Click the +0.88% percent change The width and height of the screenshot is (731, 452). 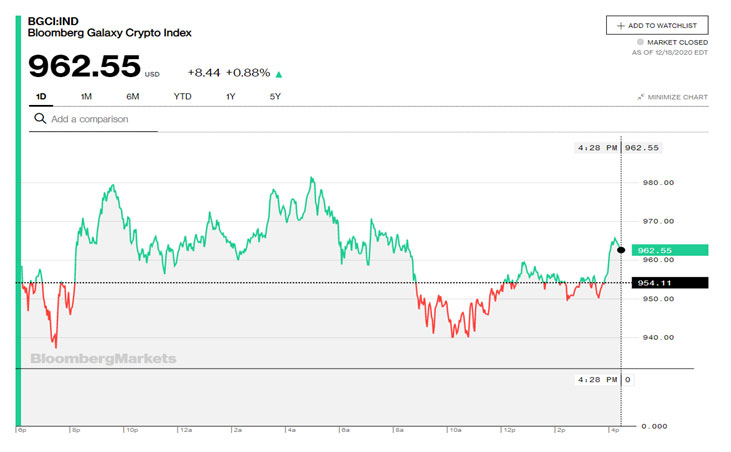tap(248, 73)
